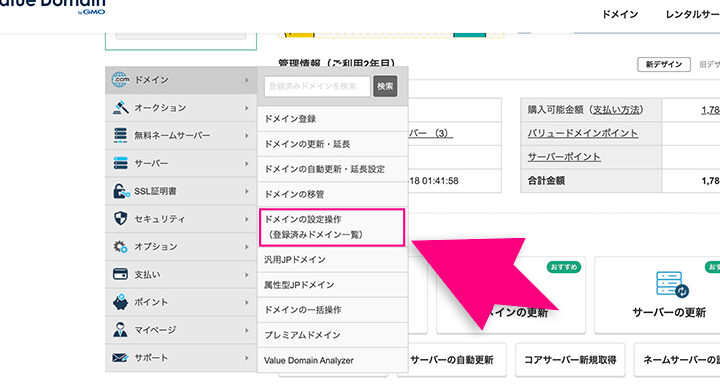The width and height of the screenshot is (720, 387).
Task: Click the マイページ person icon
Action: pyautogui.click(x=120, y=330)
